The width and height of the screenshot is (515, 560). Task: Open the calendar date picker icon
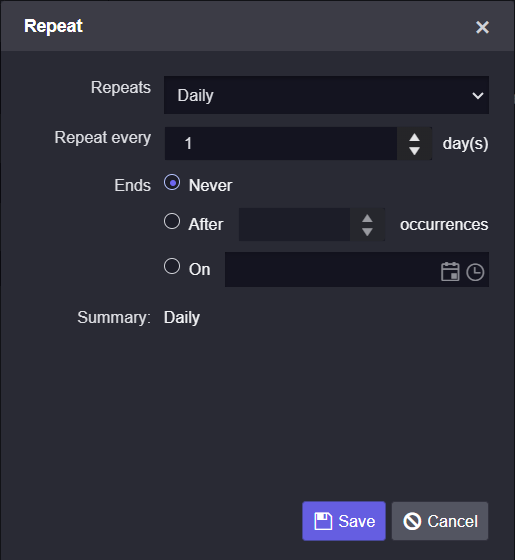pyautogui.click(x=450, y=271)
